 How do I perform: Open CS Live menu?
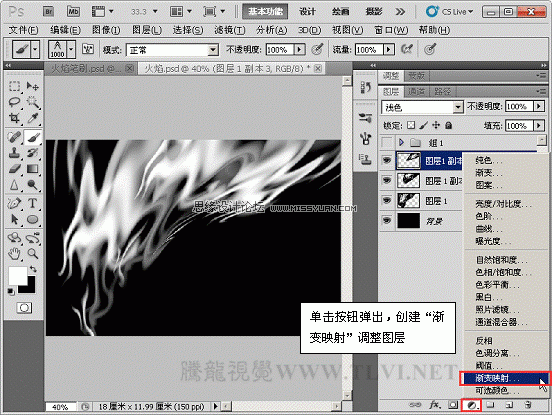point(449,12)
